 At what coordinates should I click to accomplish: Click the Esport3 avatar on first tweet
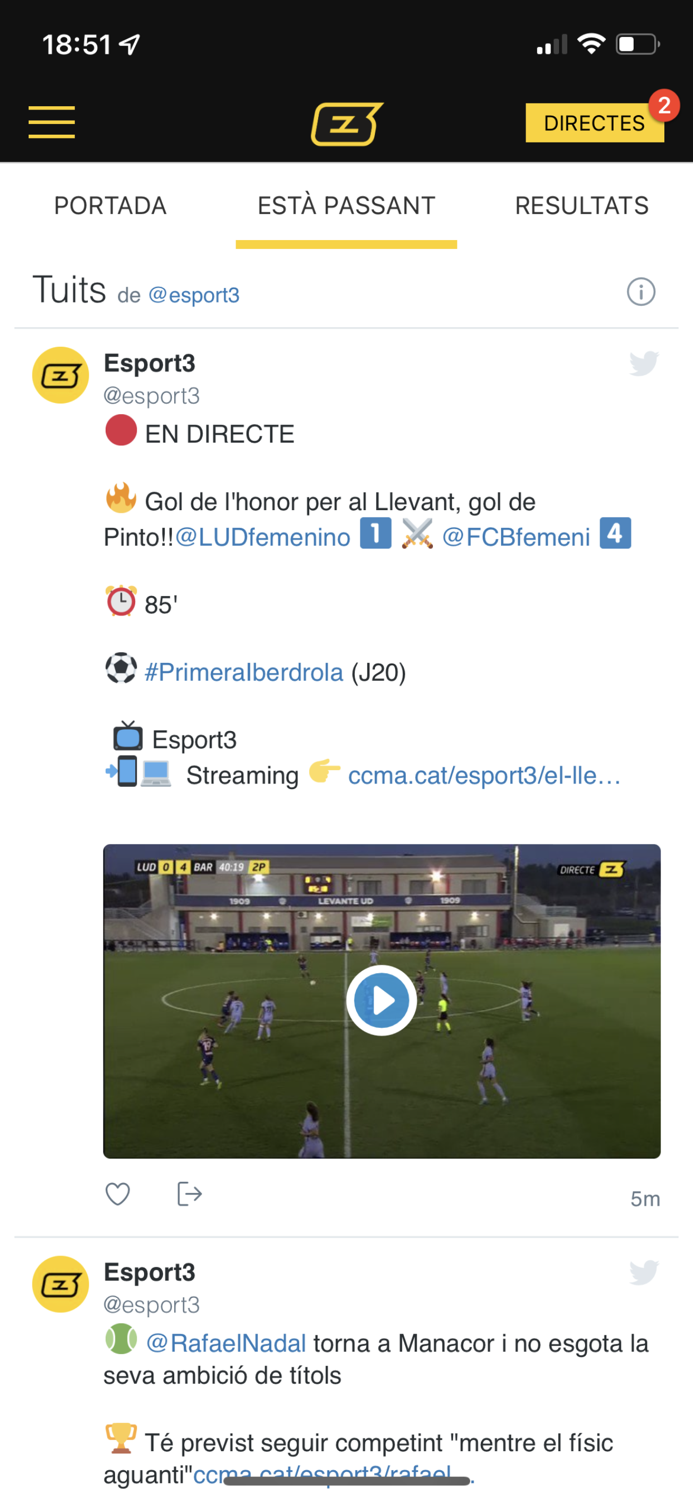[x=61, y=375]
